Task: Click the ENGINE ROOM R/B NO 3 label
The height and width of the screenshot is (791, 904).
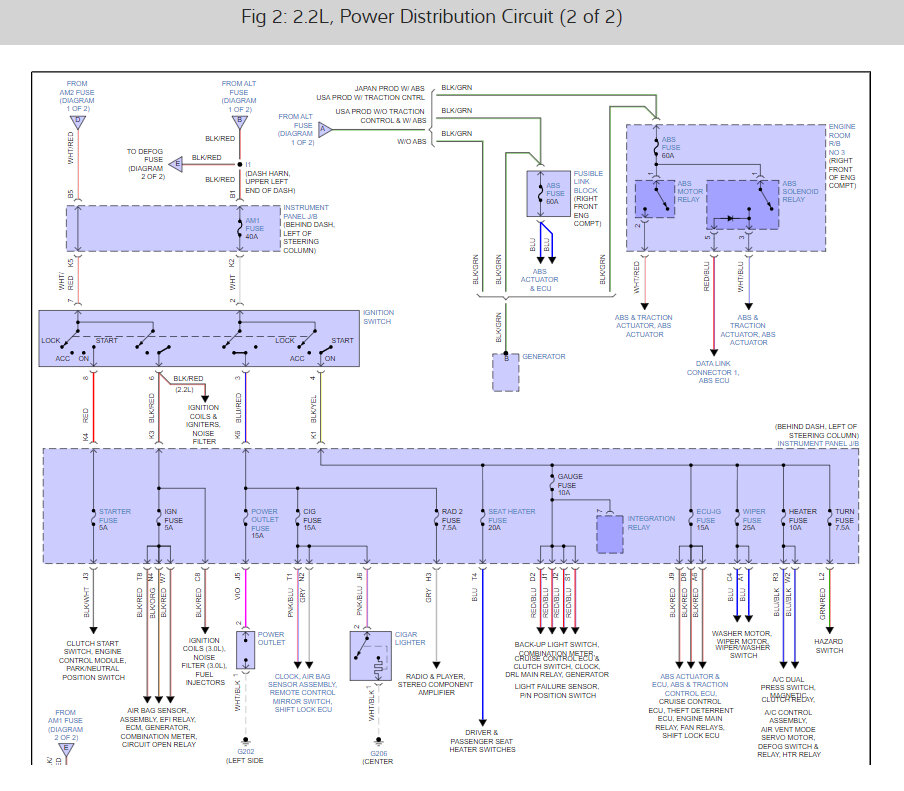Action: 841,140
